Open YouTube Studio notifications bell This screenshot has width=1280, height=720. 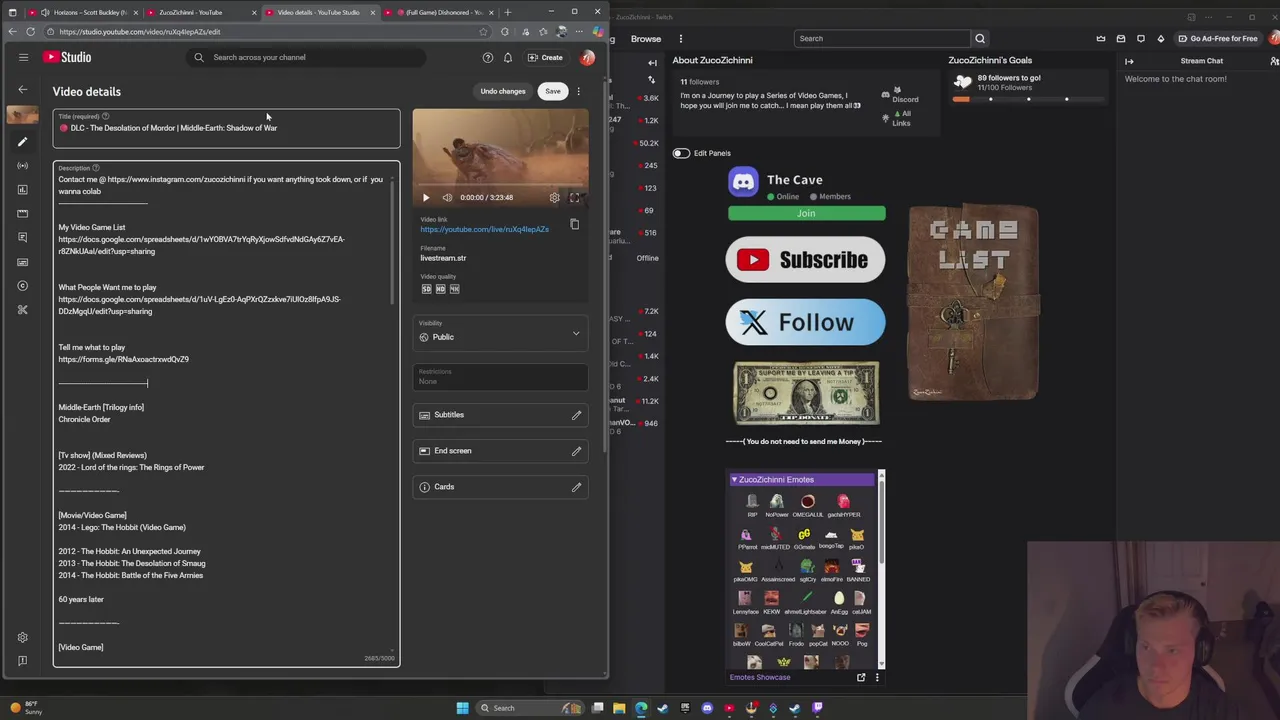pyautogui.click(x=507, y=57)
